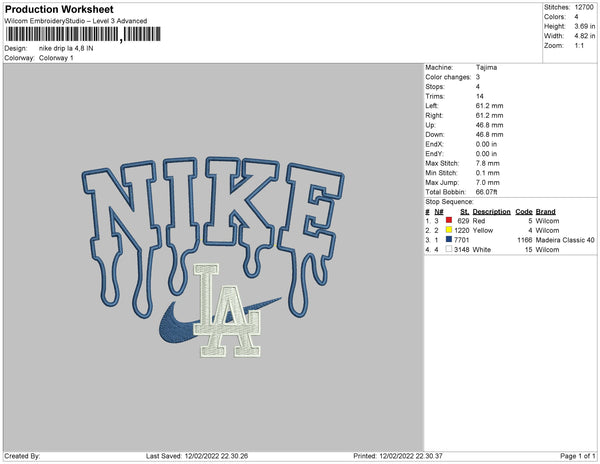Click the 'Production Worksheet' title
The width and height of the screenshot is (600, 464).
59,9
